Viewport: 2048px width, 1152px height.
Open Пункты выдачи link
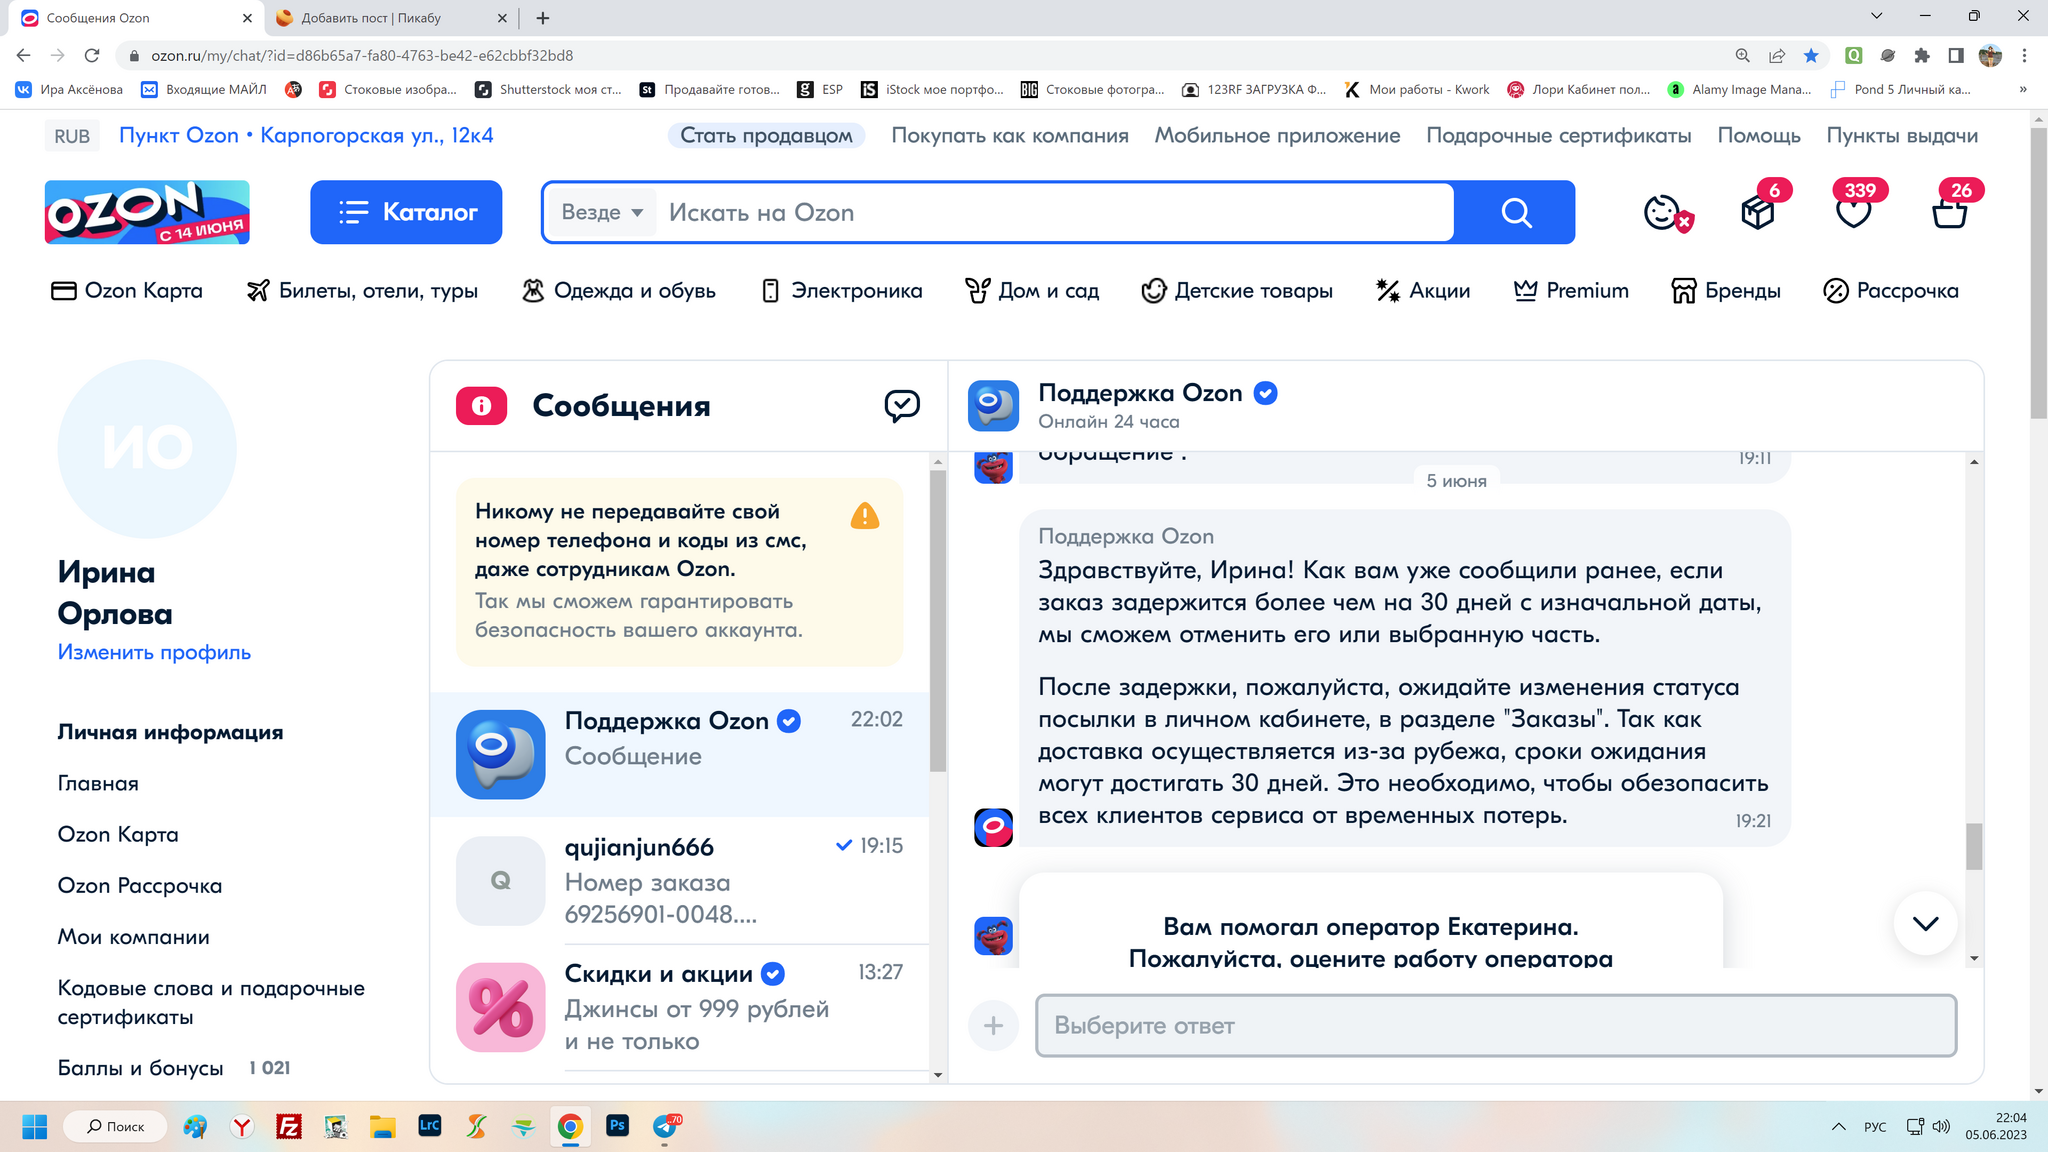(1902, 136)
